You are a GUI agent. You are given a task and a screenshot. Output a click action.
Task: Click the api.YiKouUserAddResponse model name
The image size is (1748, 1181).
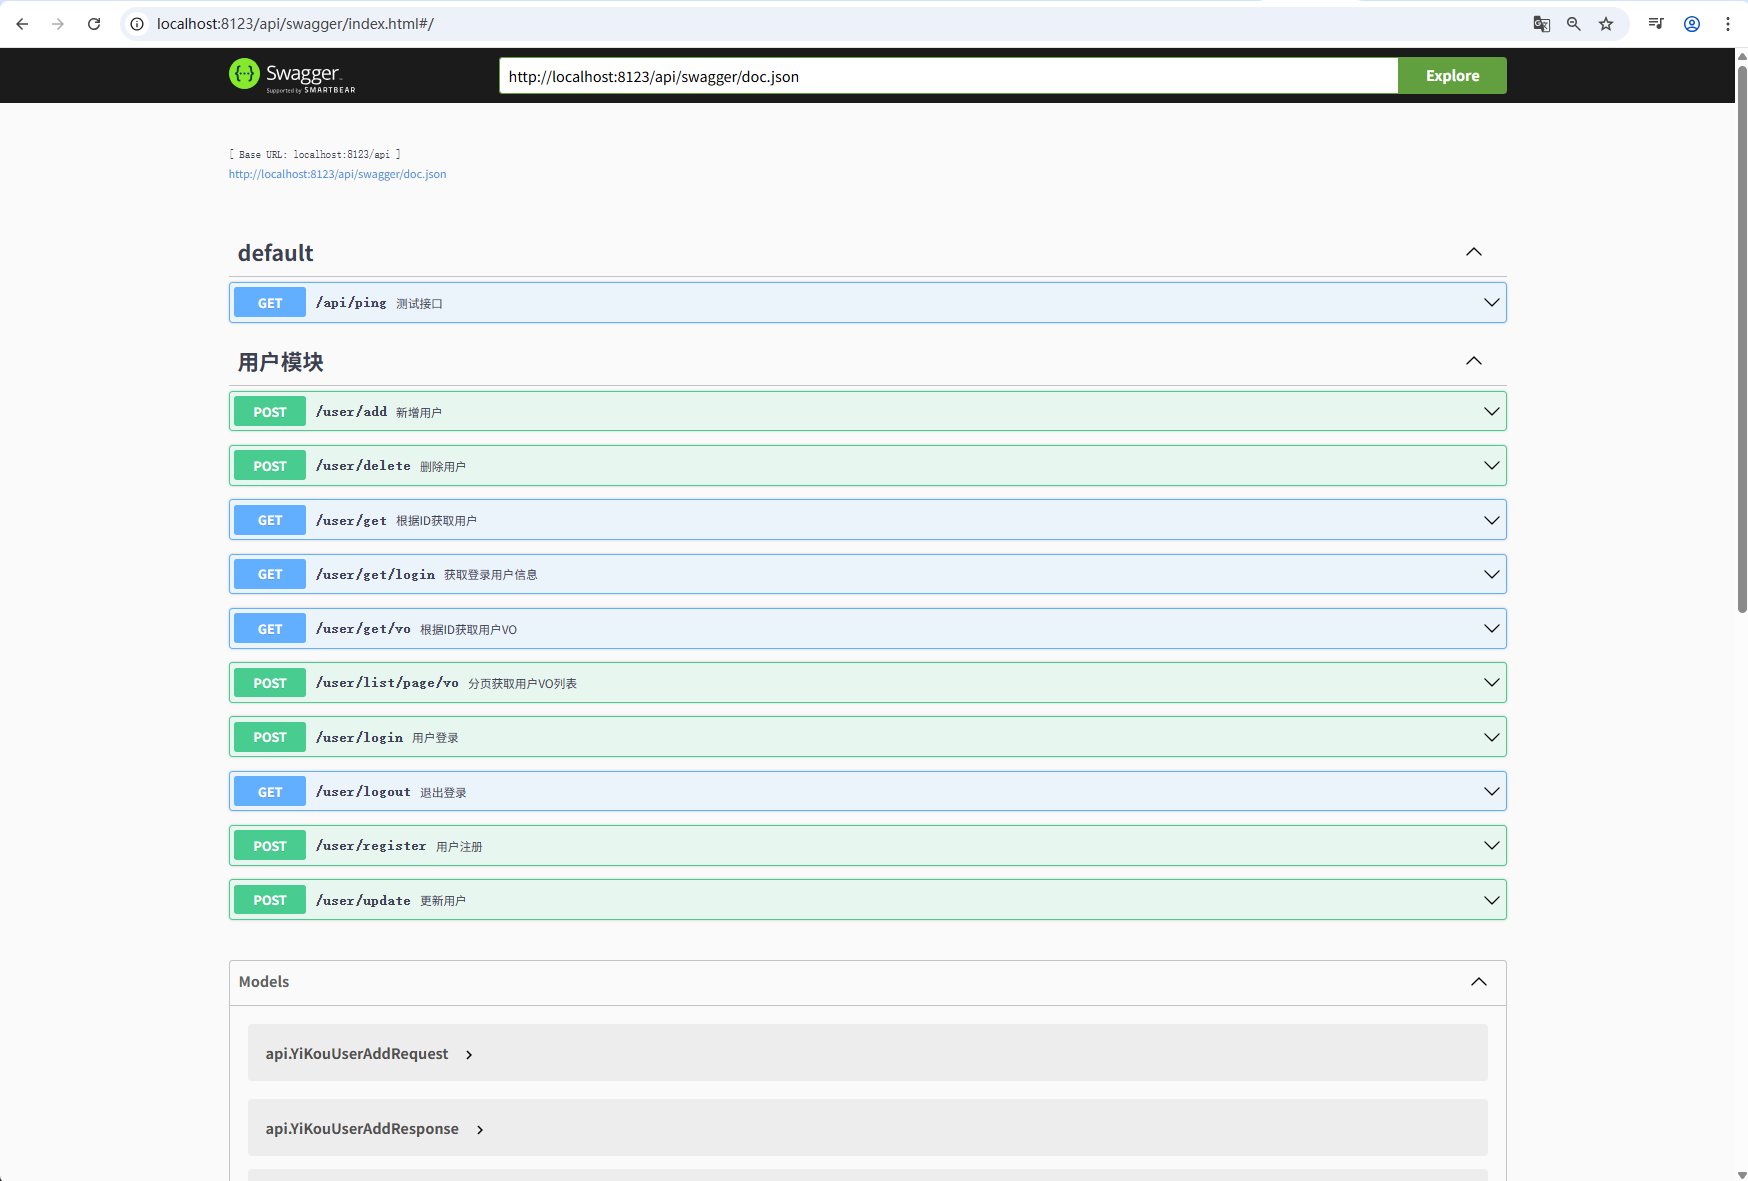coord(362,1129)
